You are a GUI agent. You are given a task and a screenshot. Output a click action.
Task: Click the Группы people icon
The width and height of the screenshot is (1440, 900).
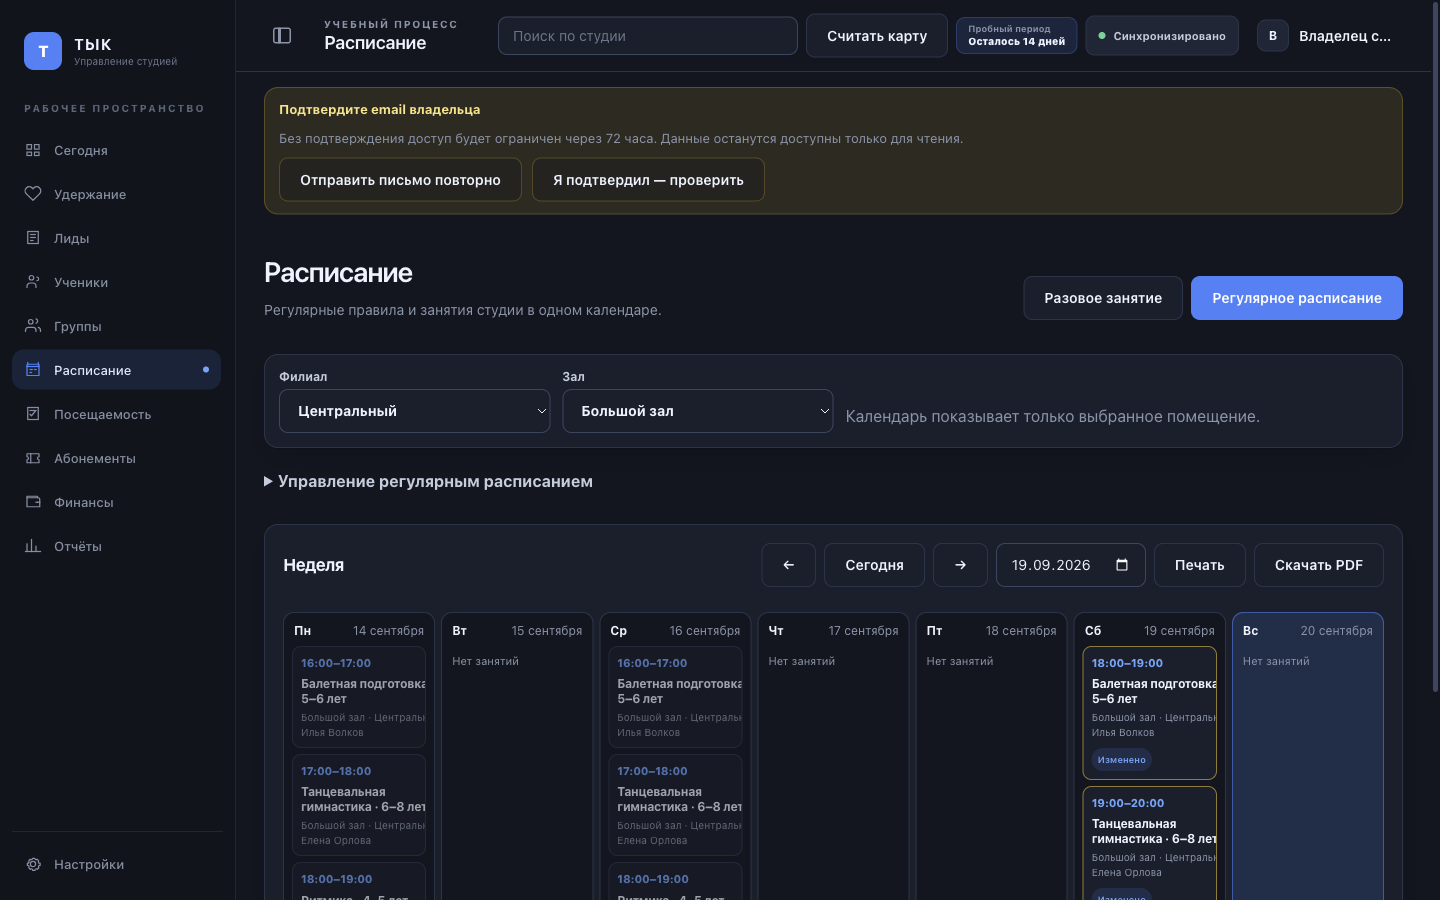click(x=33, y=326)
